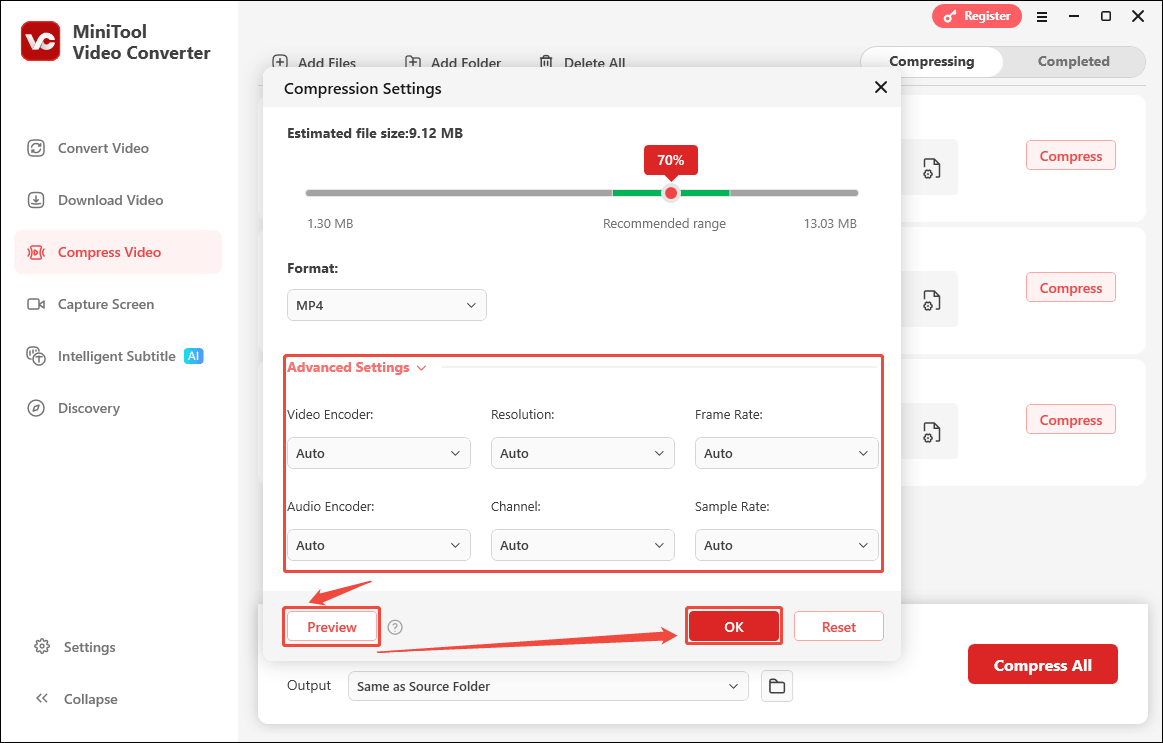Open the Resolution dropdown
The image size is (1163, 743).
pos(582,453)
